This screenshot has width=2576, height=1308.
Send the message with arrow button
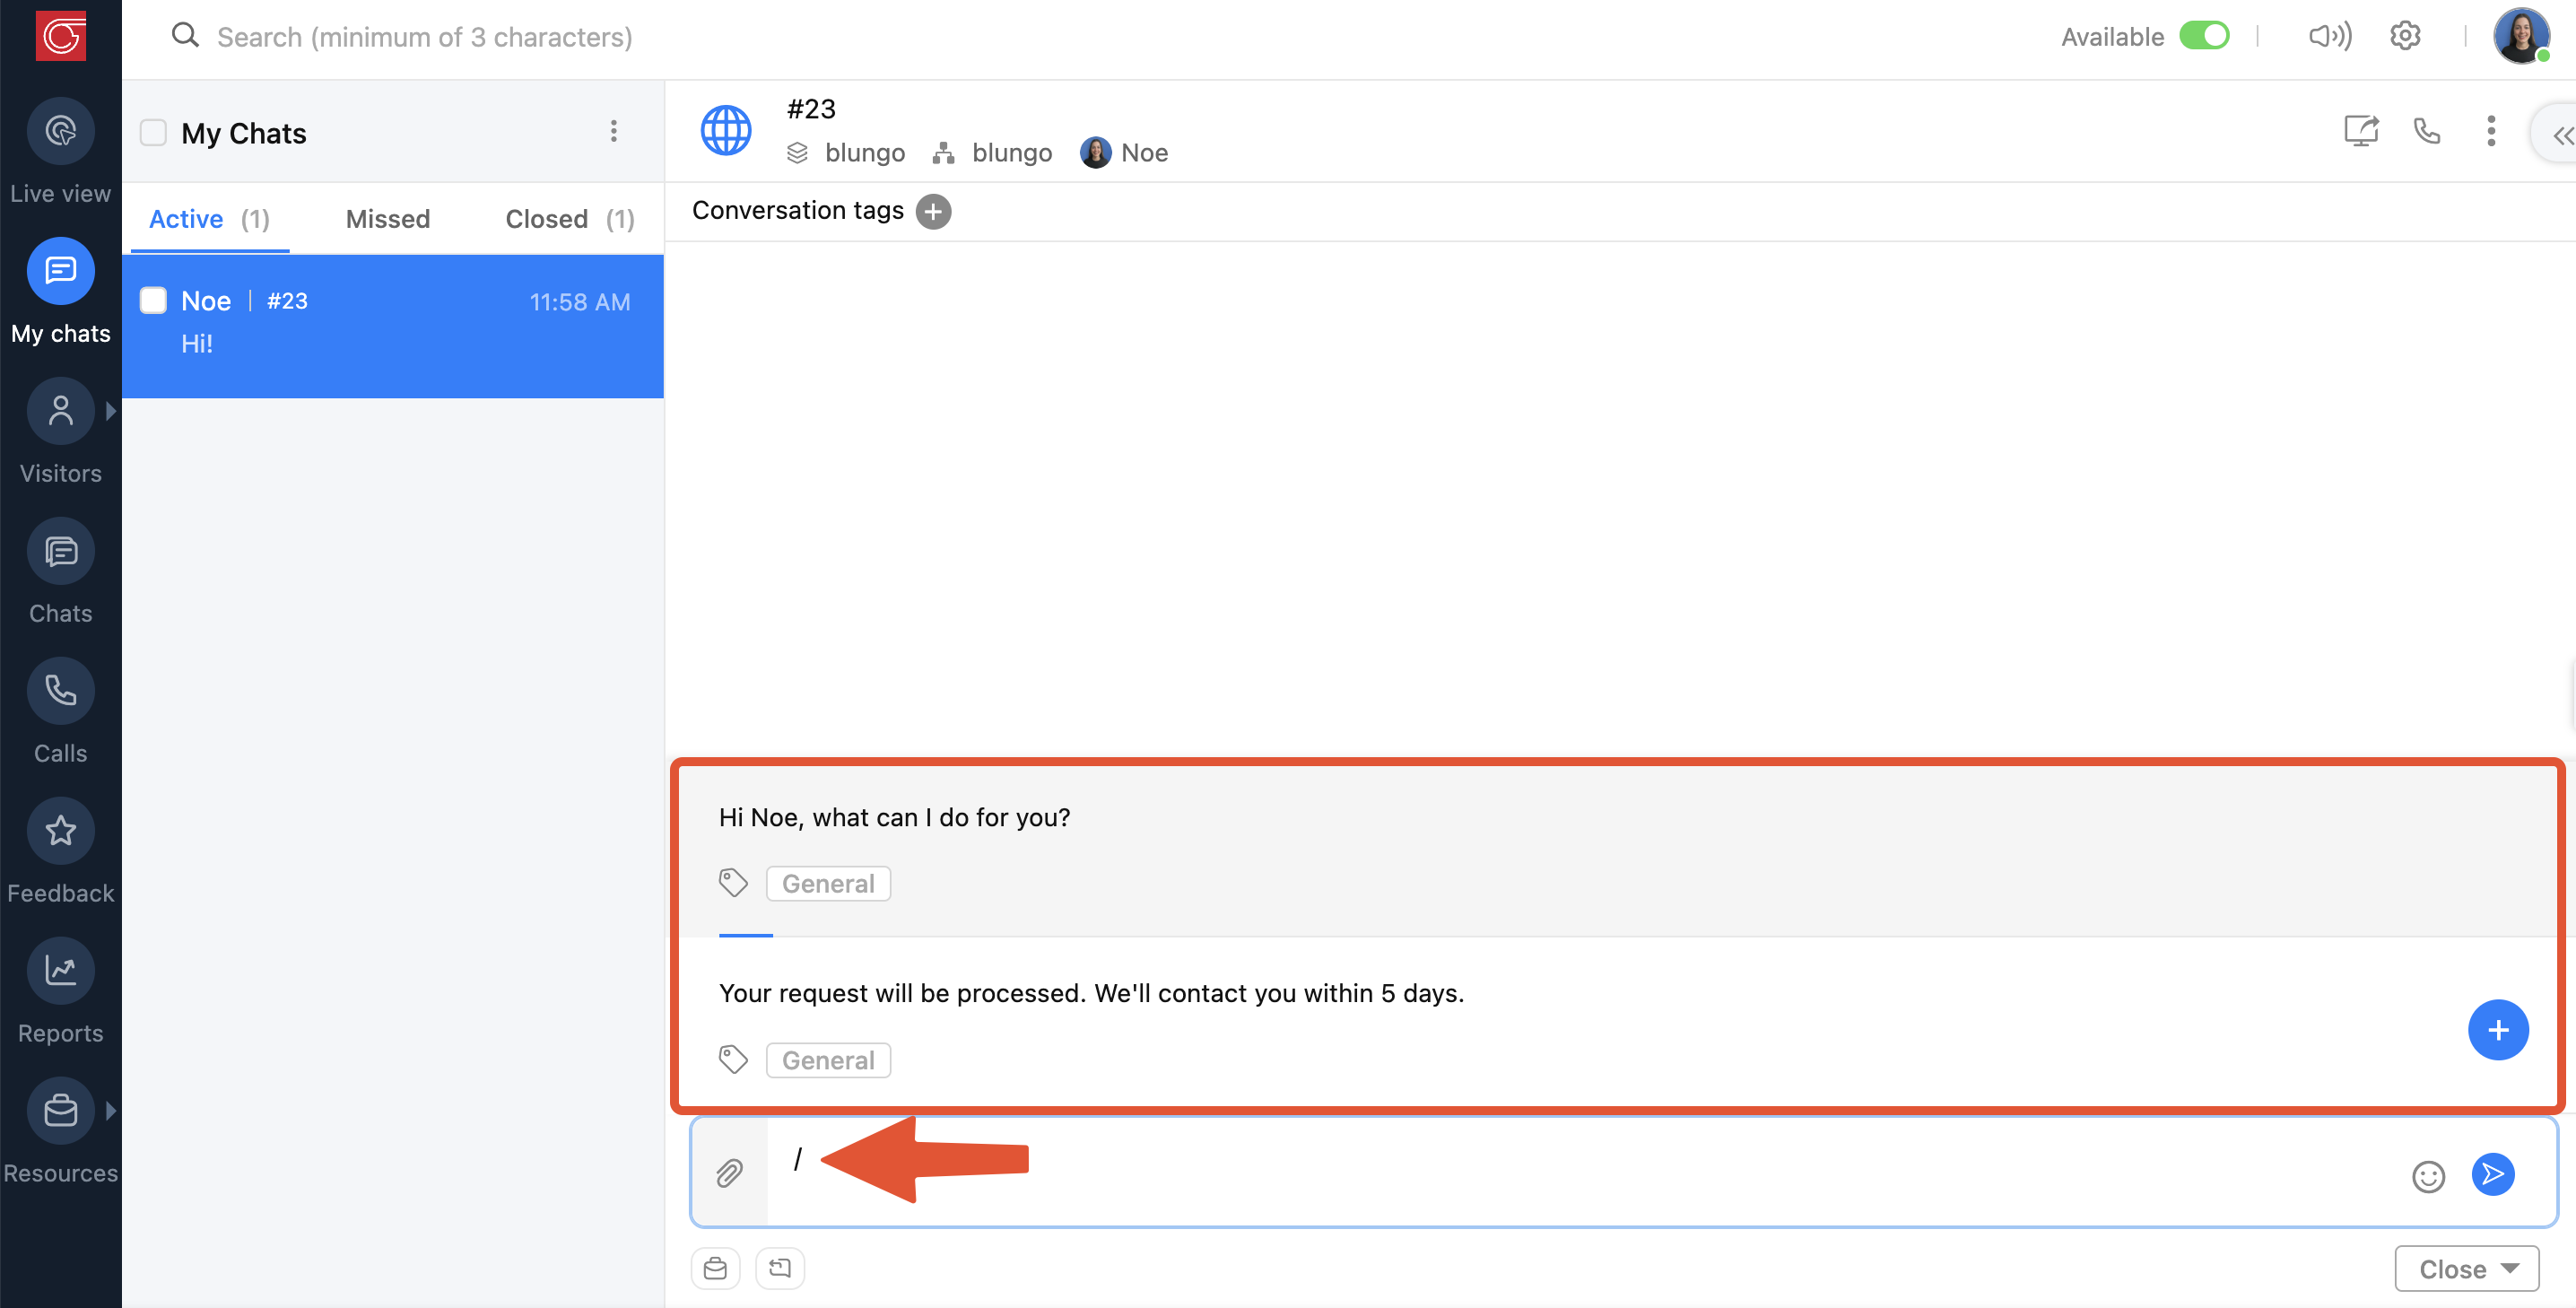pos(2493,1174)
